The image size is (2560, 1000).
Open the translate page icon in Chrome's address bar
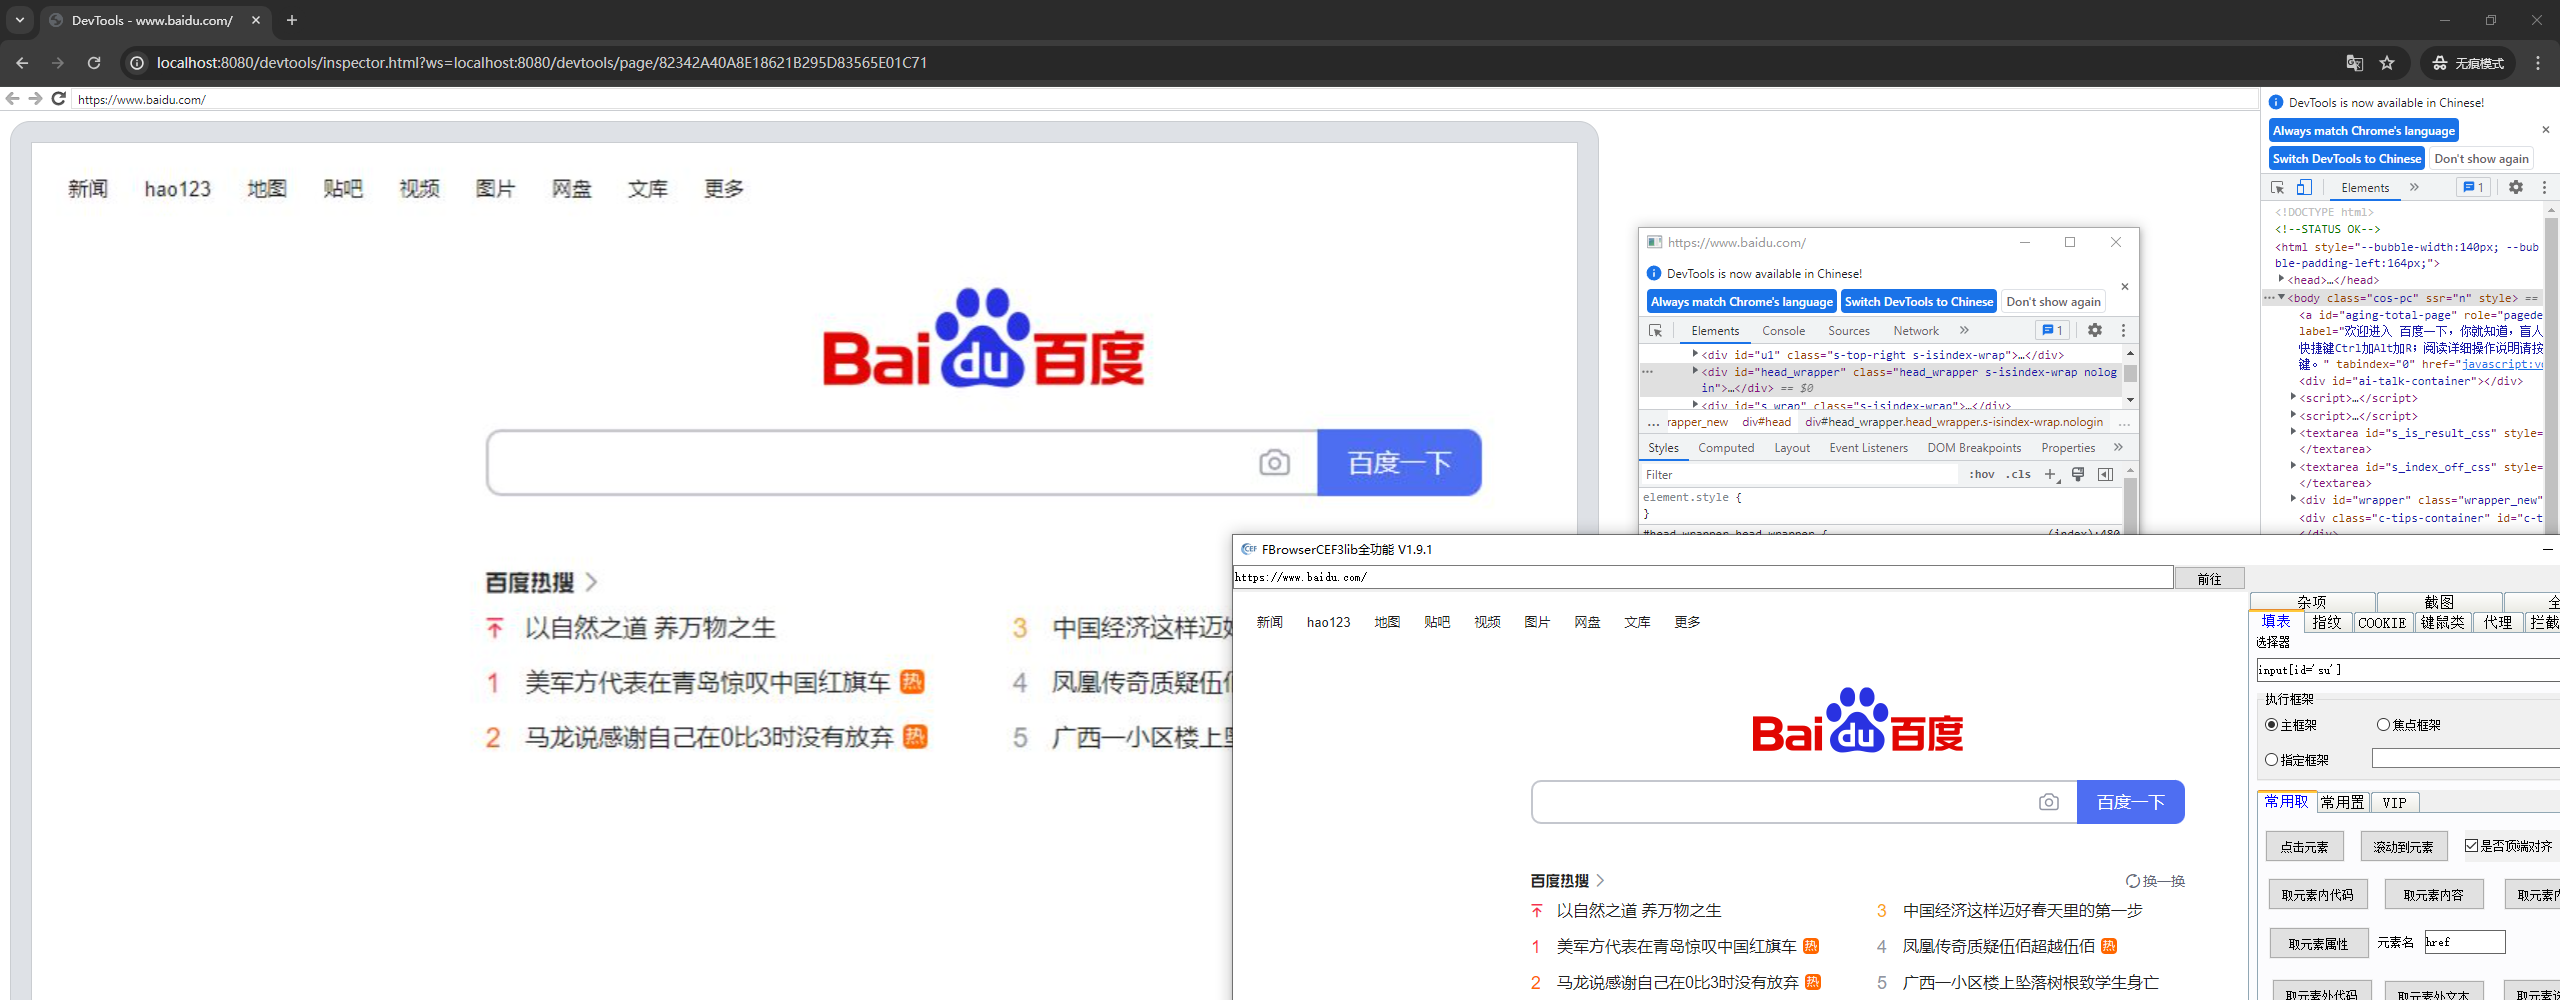click(2354, 63)
